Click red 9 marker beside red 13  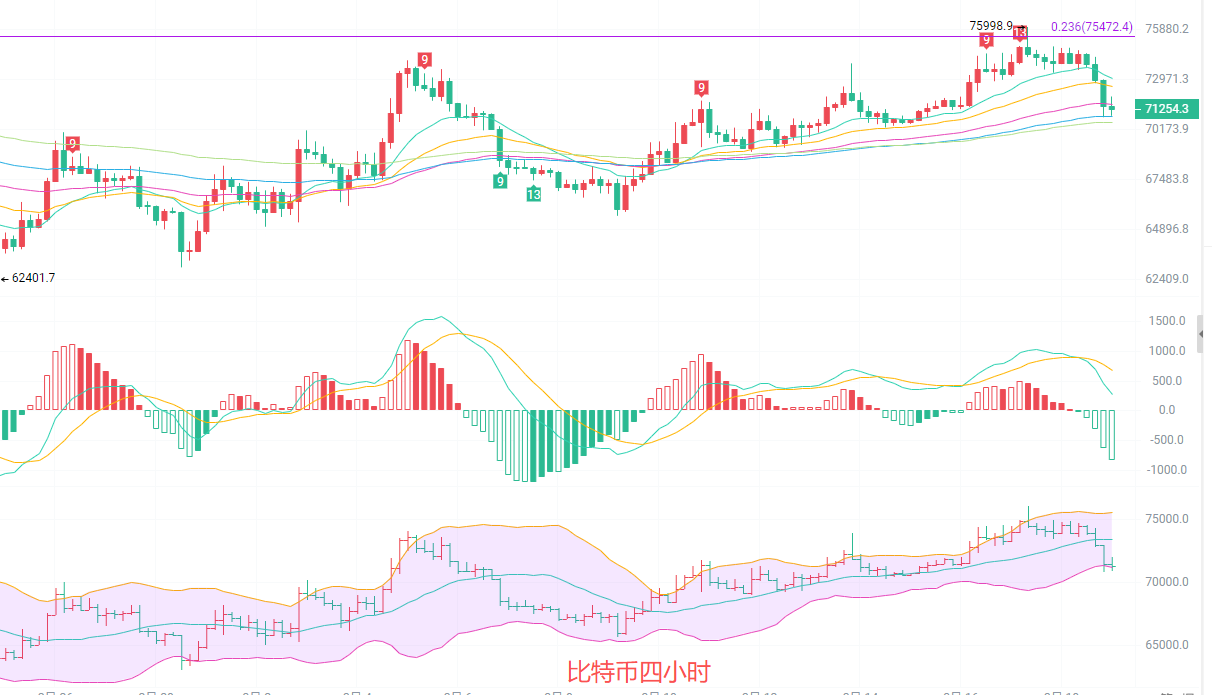(987, 40)
